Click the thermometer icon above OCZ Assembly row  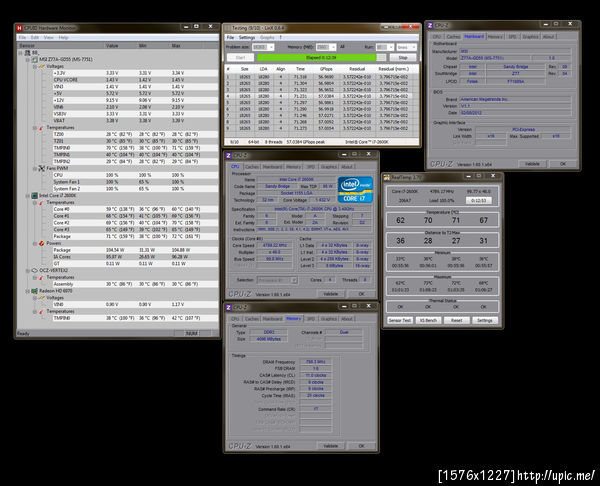(x=41, y=277)
